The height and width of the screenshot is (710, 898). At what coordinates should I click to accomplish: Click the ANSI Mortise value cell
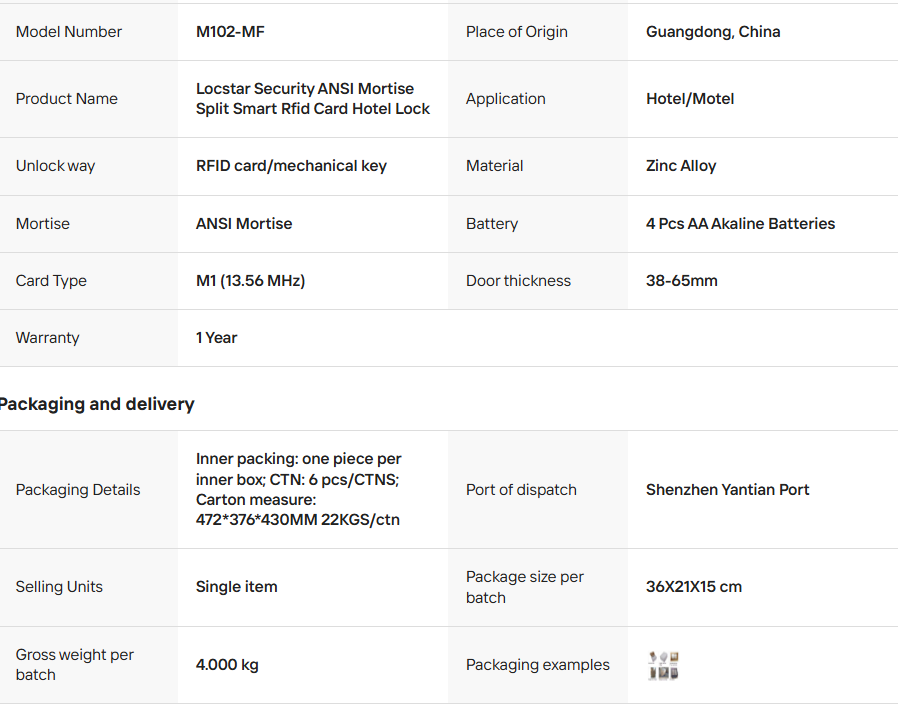[x=244, y=224]
